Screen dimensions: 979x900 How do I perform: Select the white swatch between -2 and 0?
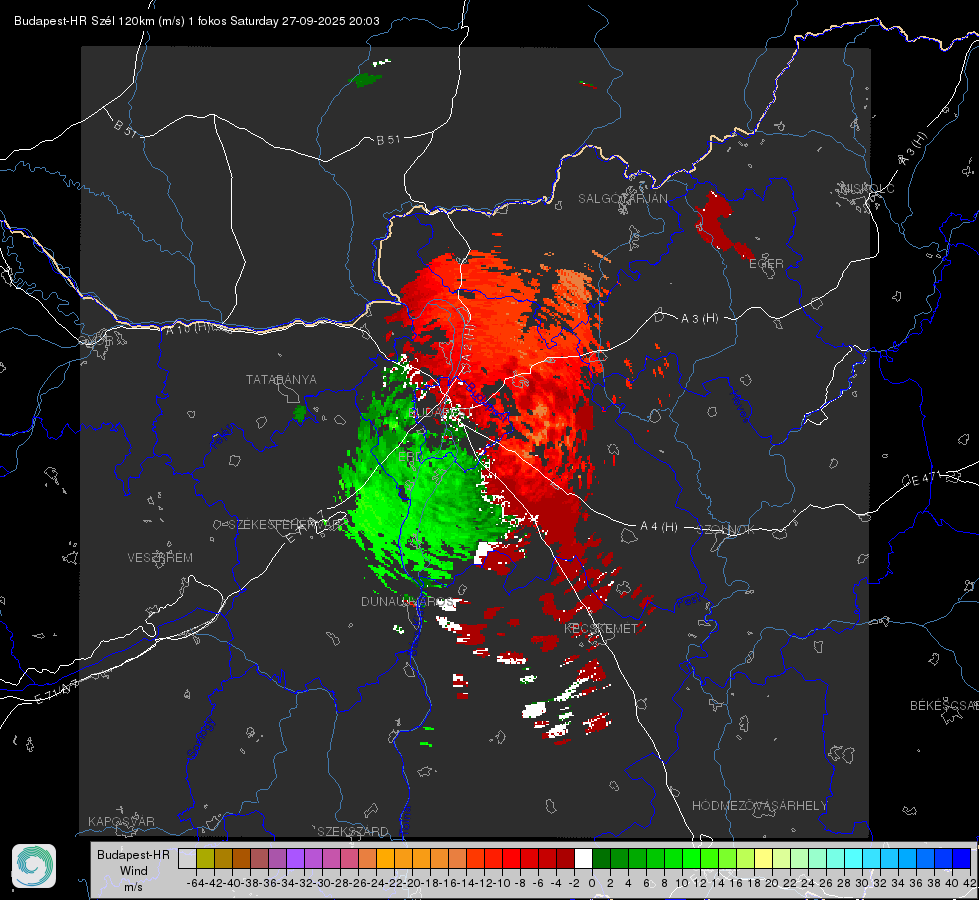pos(584,859)
